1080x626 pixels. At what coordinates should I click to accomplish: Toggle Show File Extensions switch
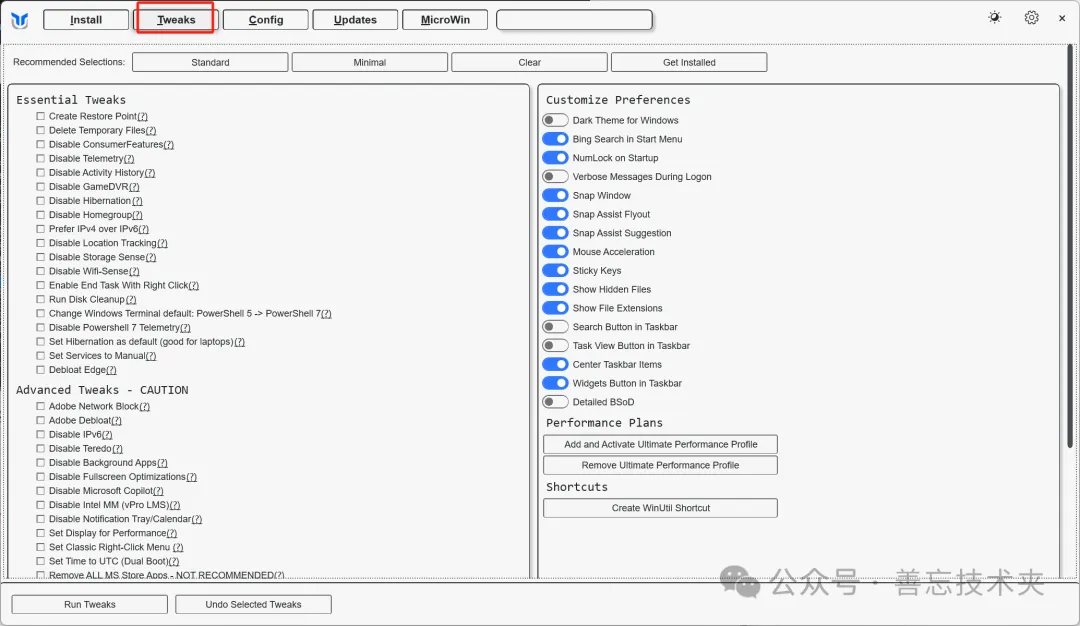coord(555,308)
